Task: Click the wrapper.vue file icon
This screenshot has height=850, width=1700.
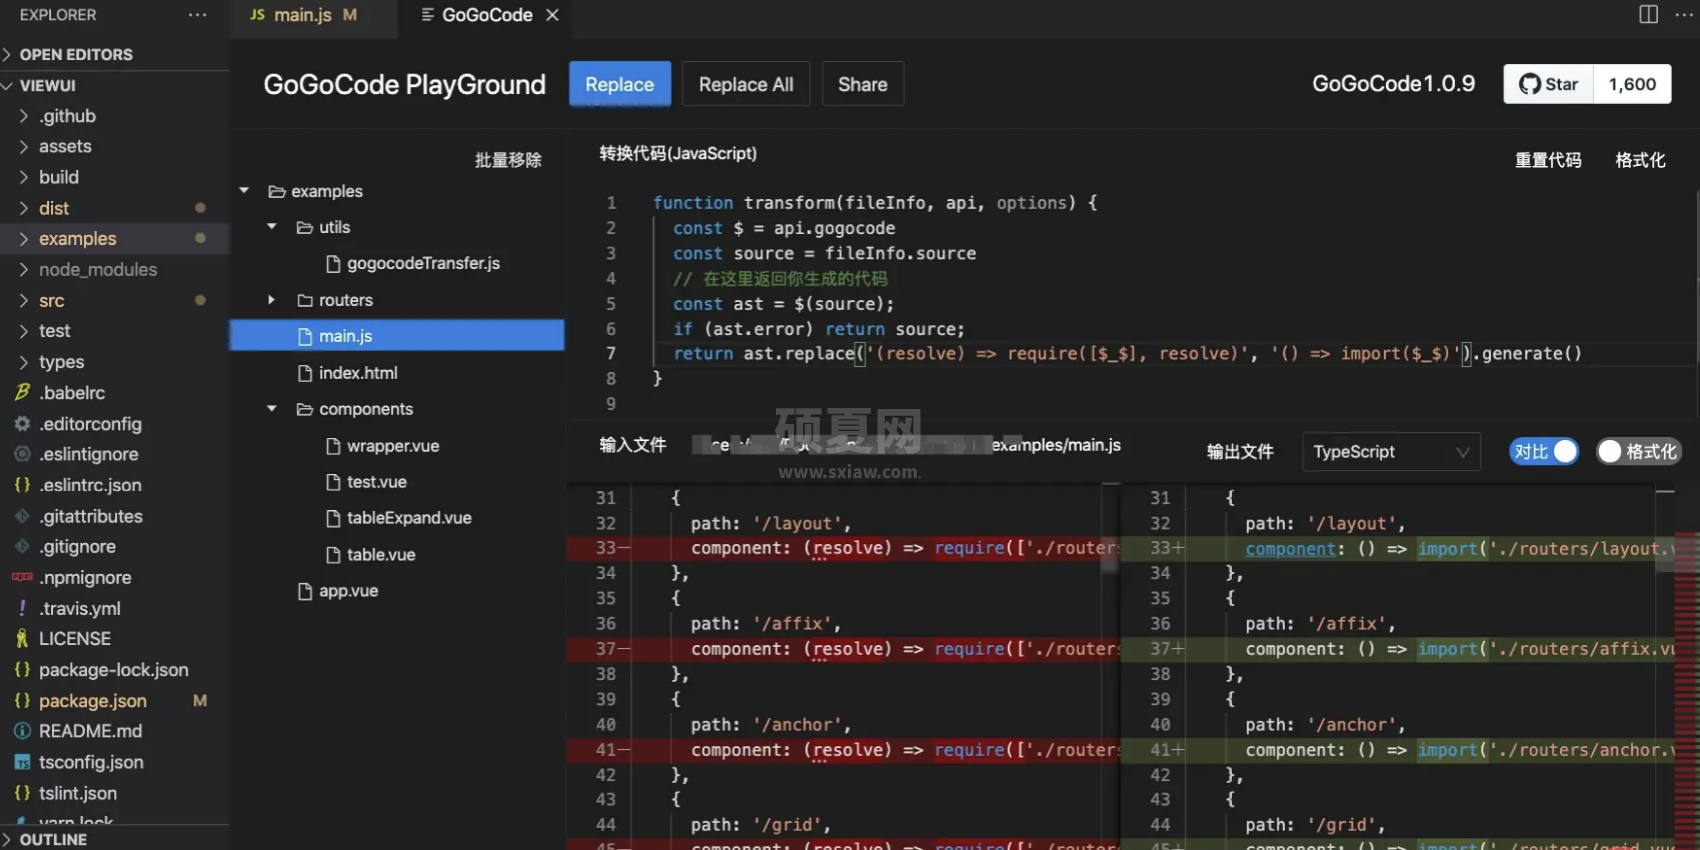Action: tap(334, 446)
